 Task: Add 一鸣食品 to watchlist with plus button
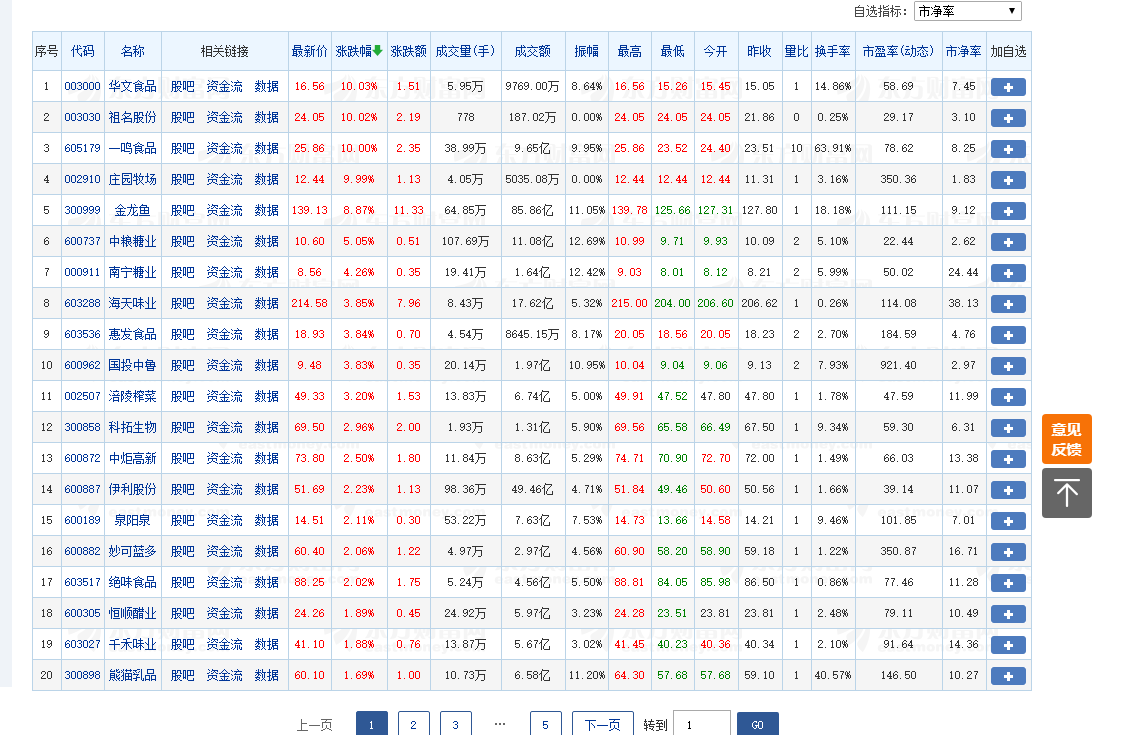pyautogui.click(x=1008, y=149)
